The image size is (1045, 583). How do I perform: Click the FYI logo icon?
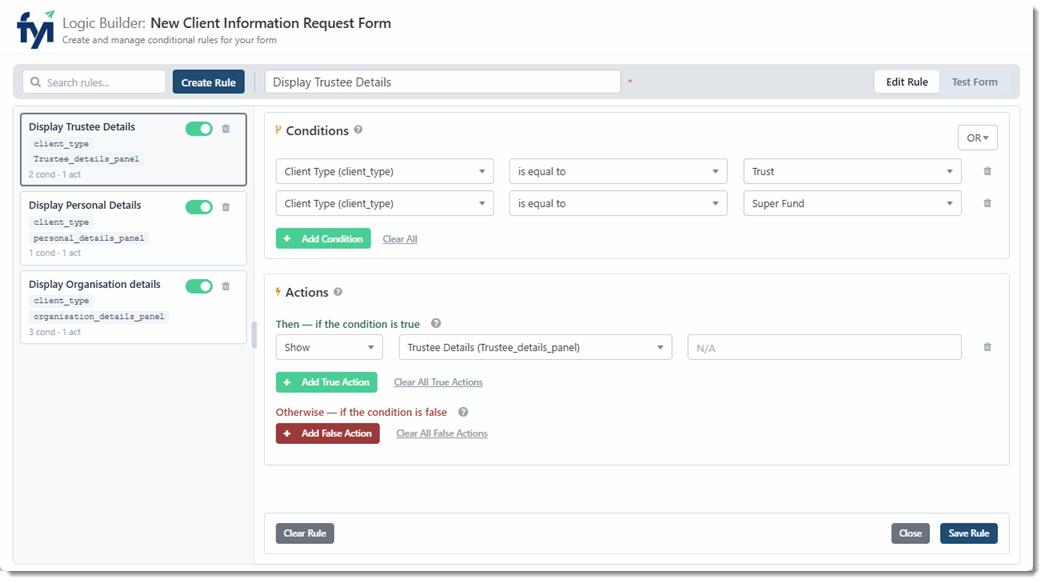coord(36,29)
